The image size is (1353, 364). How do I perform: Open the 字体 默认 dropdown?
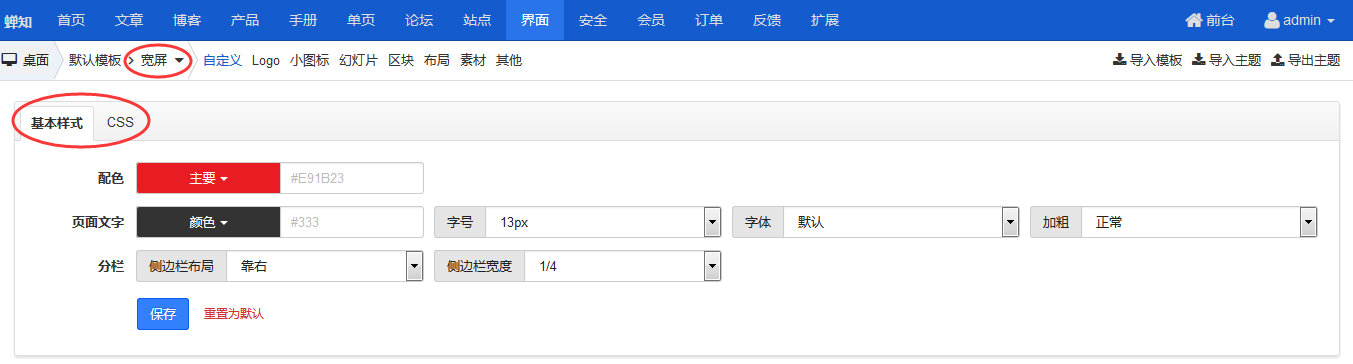pos(901,222)
